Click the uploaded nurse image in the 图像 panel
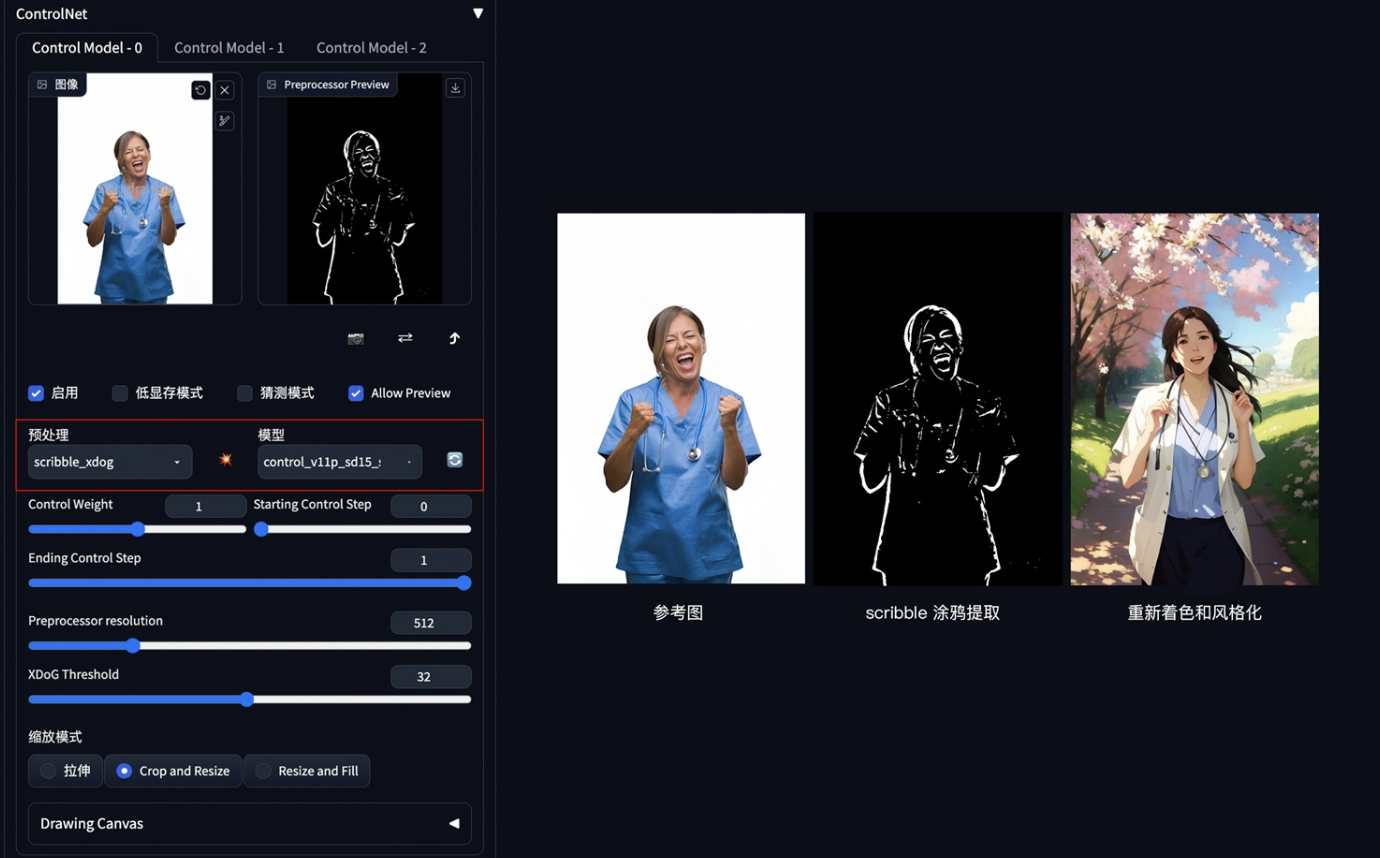The image size is (1380, 858). point(135,188)
